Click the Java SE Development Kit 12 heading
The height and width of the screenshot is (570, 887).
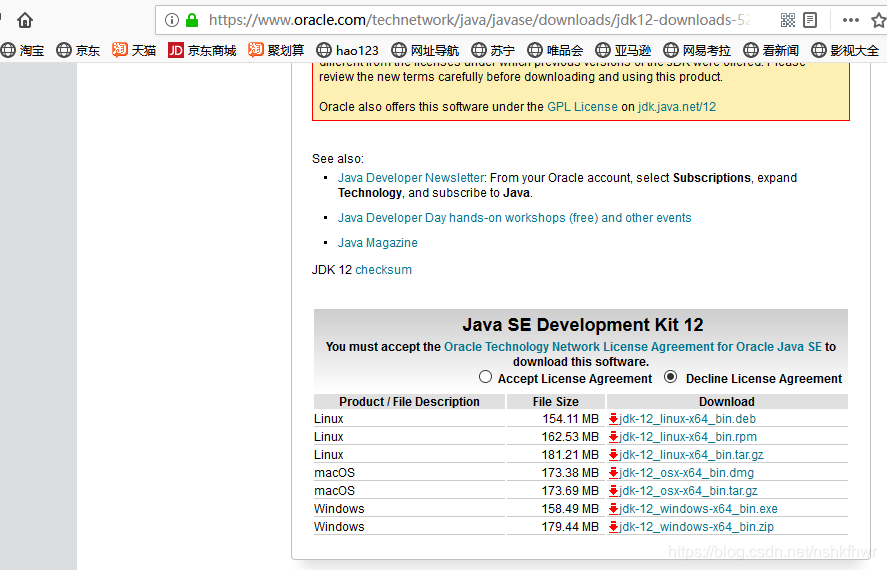(x=583, y=325)
